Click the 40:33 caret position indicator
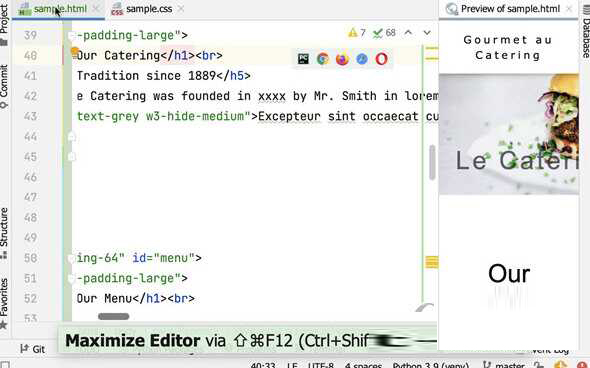This screenshot has width=590, height=368. [263, 365]
